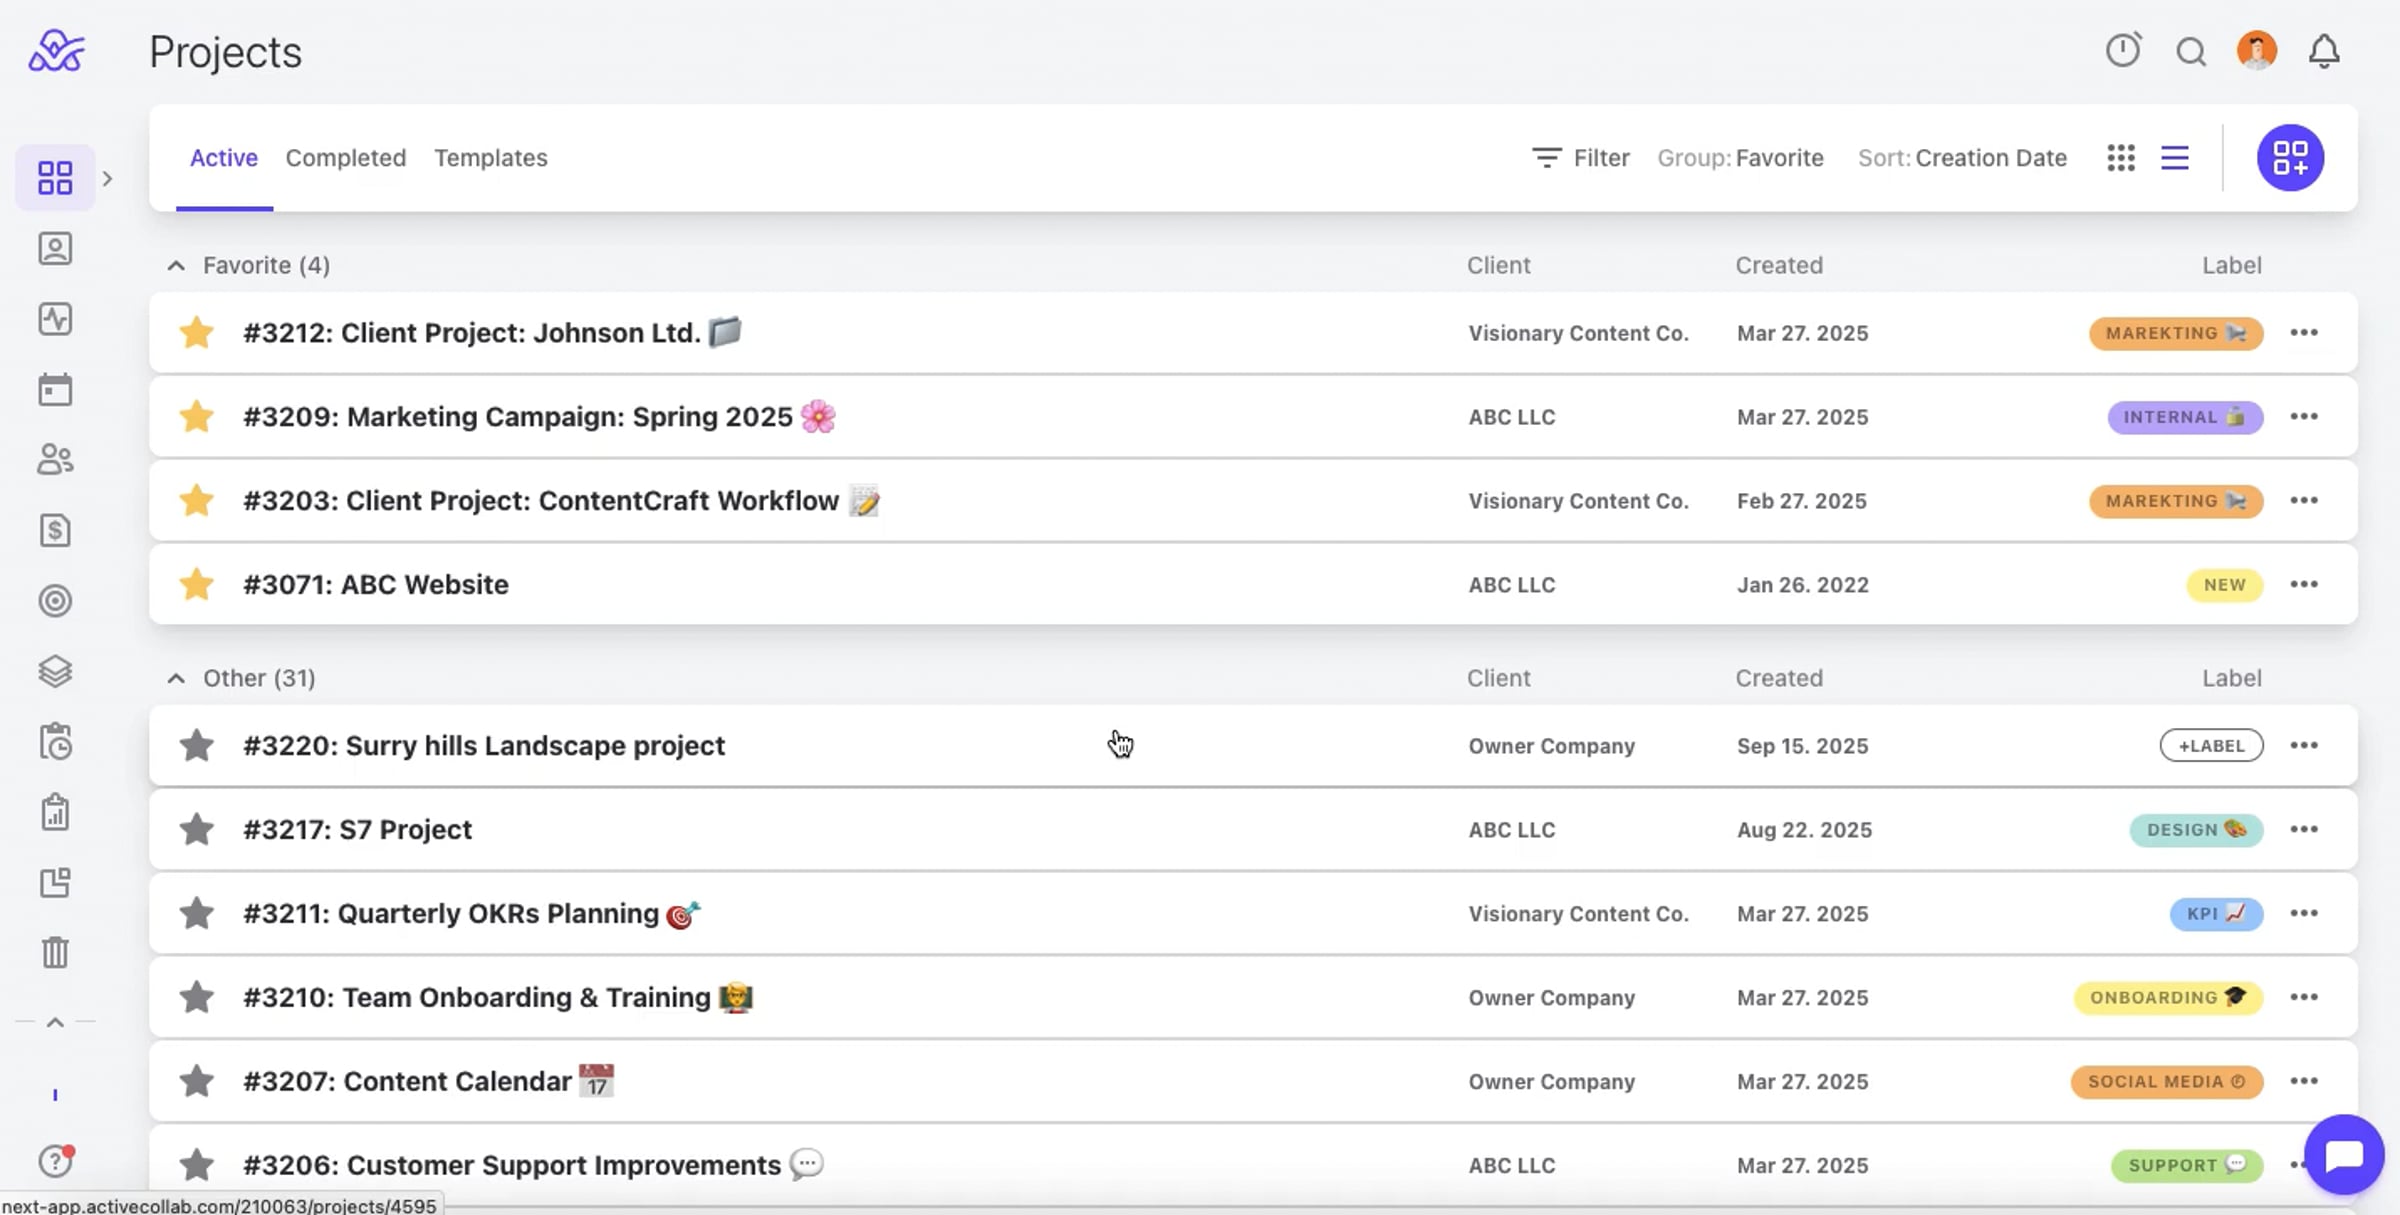This screenshot has height=1215, width=2400.
Task: Favorite #3210 Team Onboarding & Training
Action: pos(197,997)
